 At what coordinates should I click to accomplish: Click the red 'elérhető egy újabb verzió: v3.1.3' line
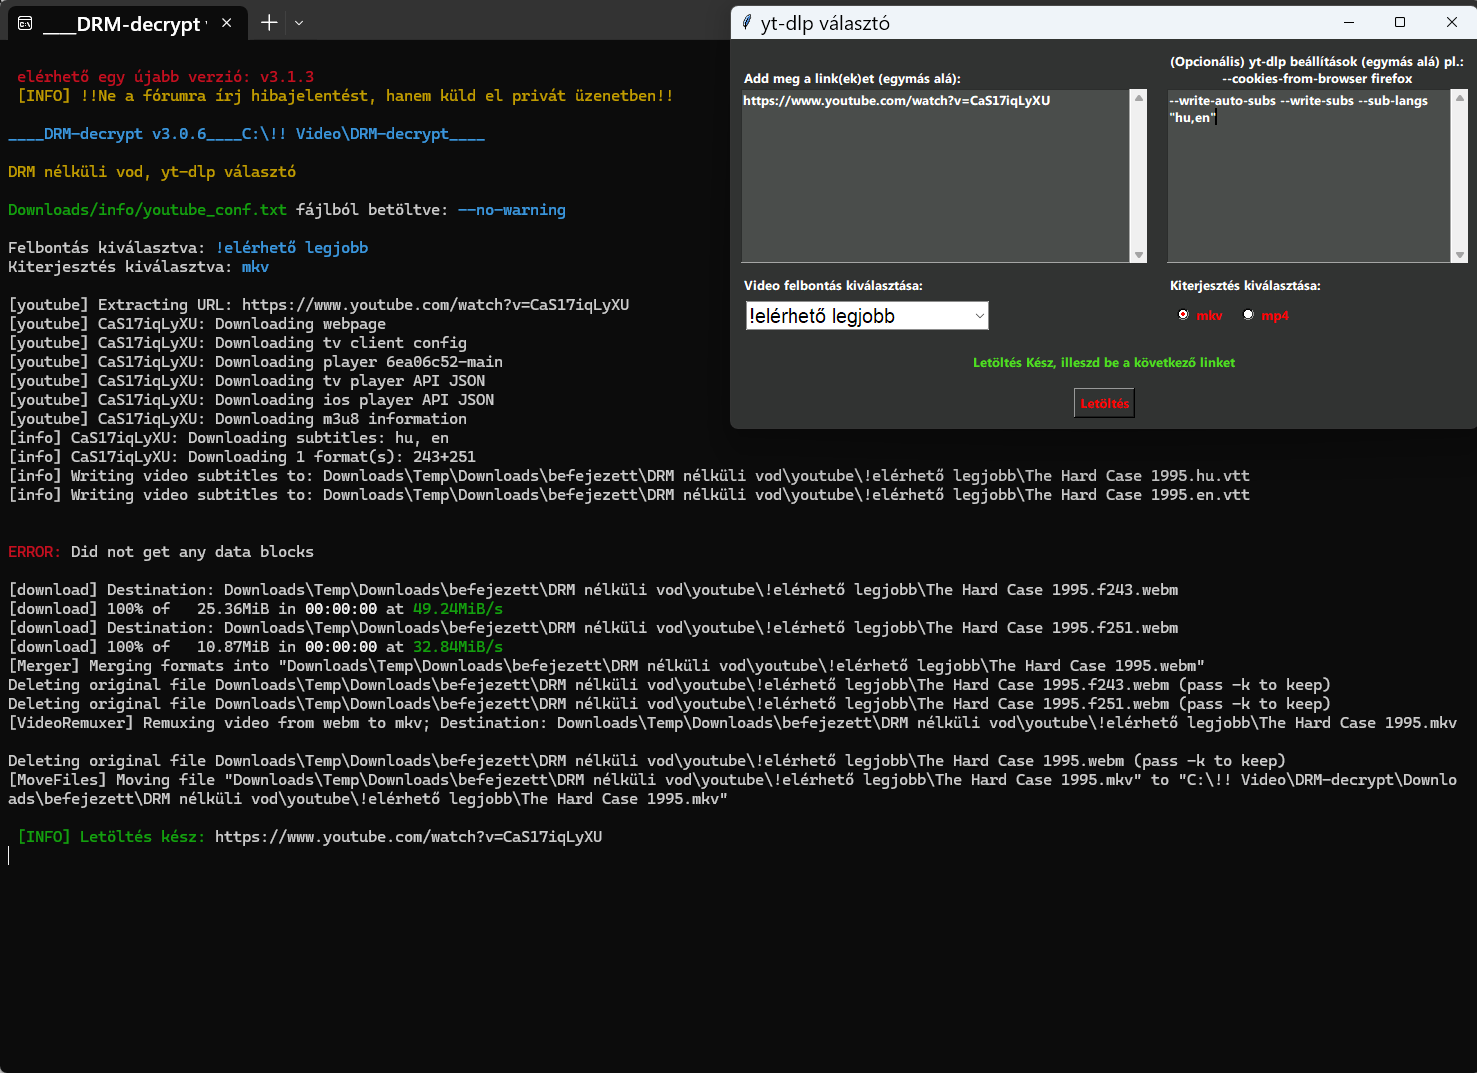click(x=166, y=76)
